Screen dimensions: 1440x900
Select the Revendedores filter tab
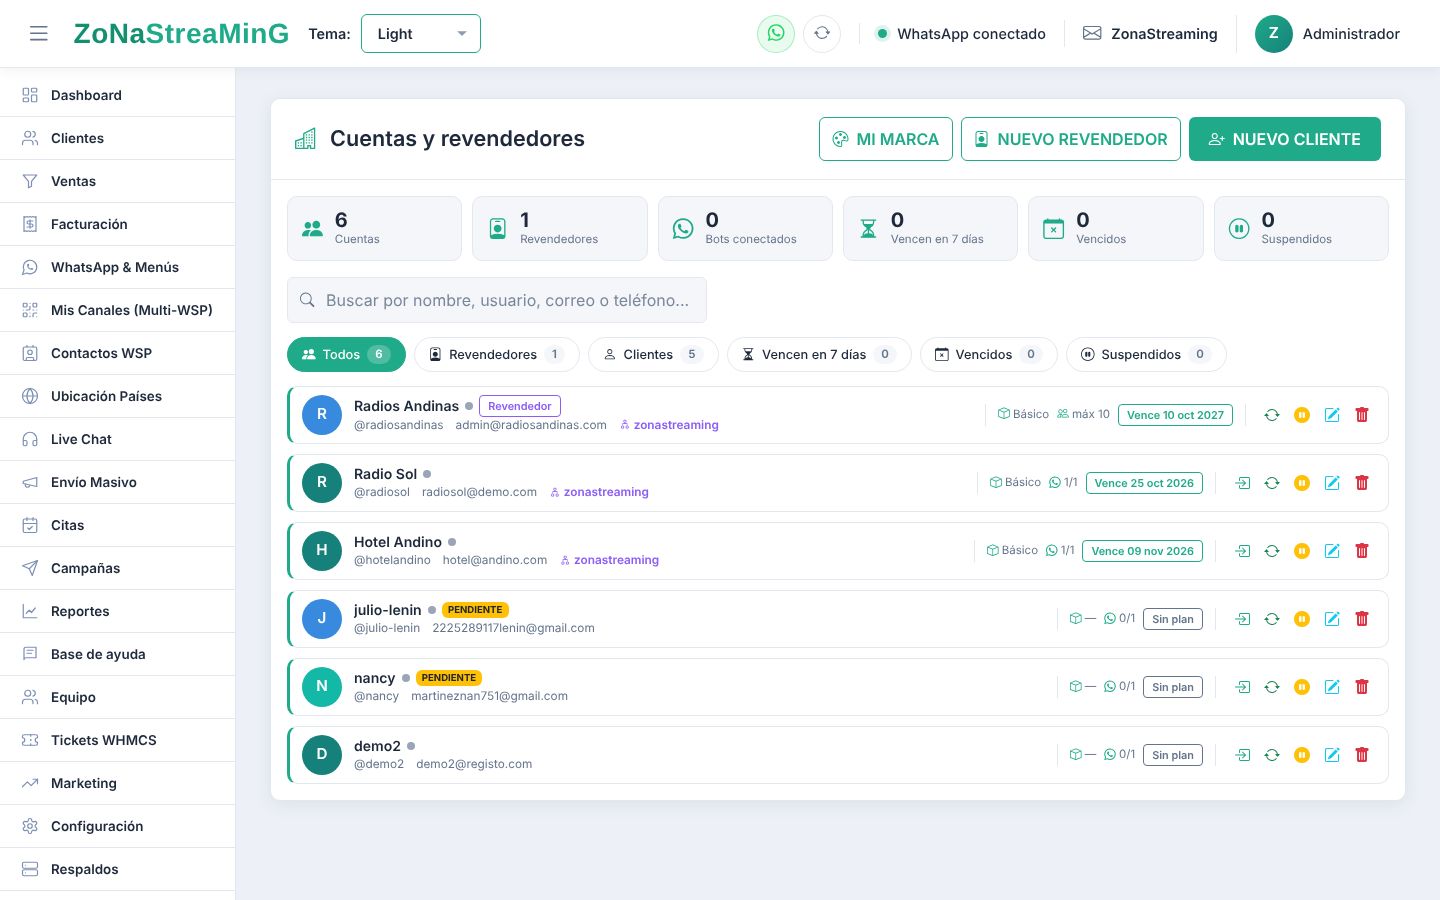pyautogui.click(x=497, y=354)
